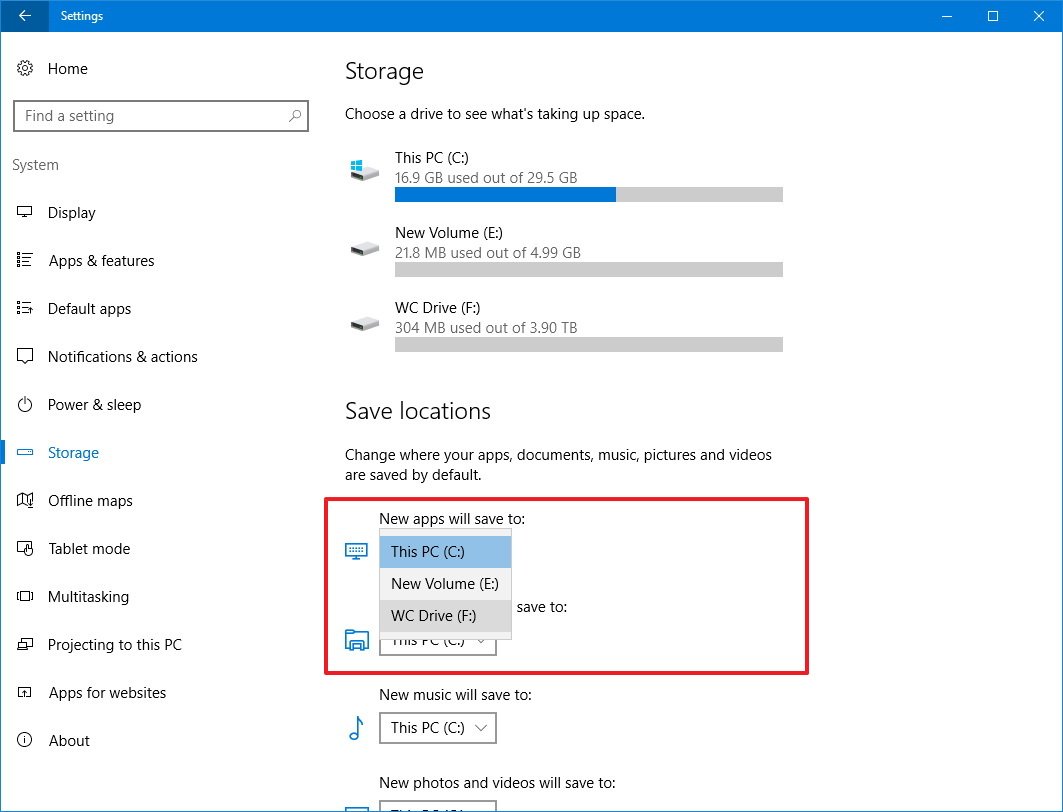1063x812 pixels.
Task: Open the New music will save to dropdown
Action: (x=437, y=728)
